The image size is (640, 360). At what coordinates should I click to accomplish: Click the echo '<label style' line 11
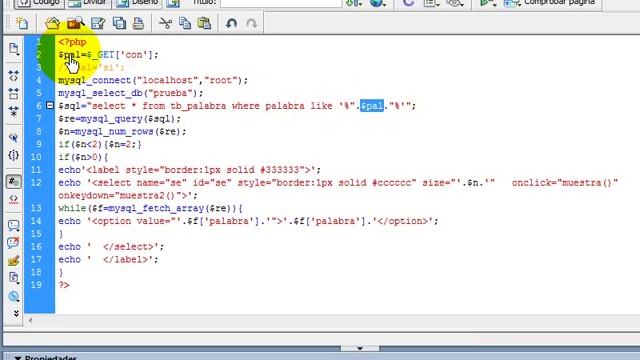[189, 170]
